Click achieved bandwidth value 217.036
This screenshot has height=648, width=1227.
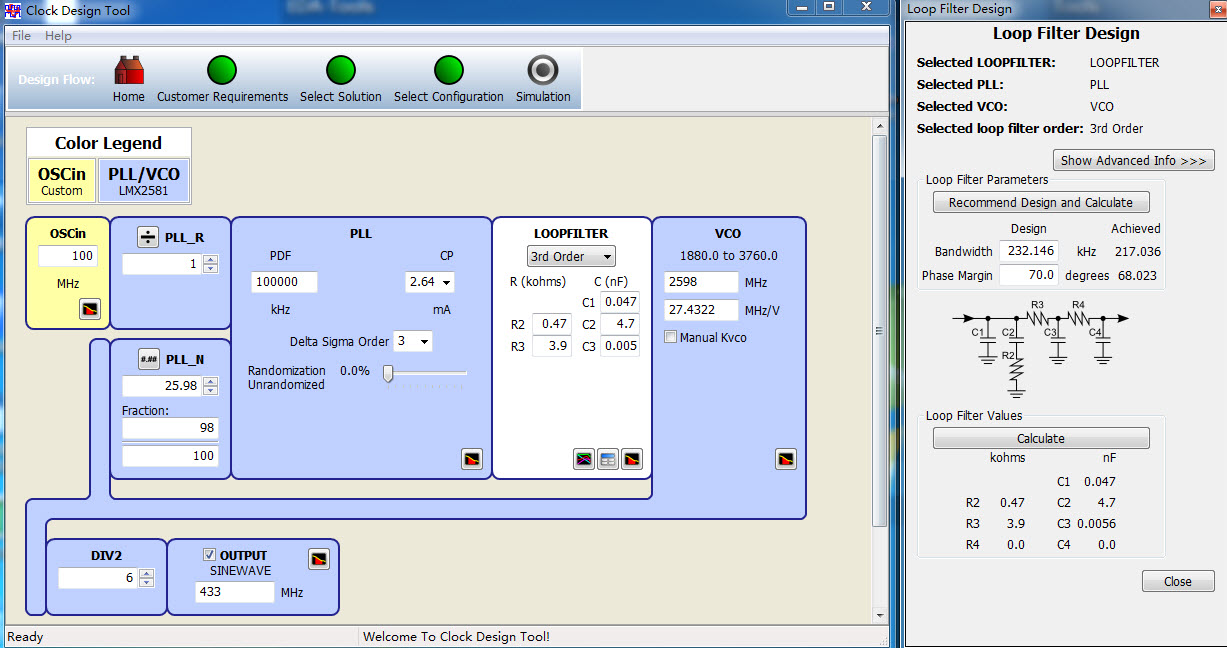click(x=1136, y=252)
